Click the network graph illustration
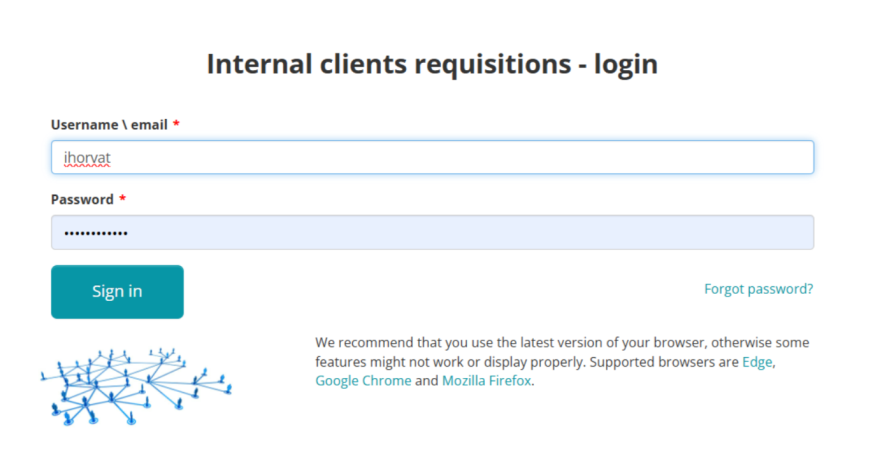This screenshot has height=455, width=880. (x=135, y=385)
